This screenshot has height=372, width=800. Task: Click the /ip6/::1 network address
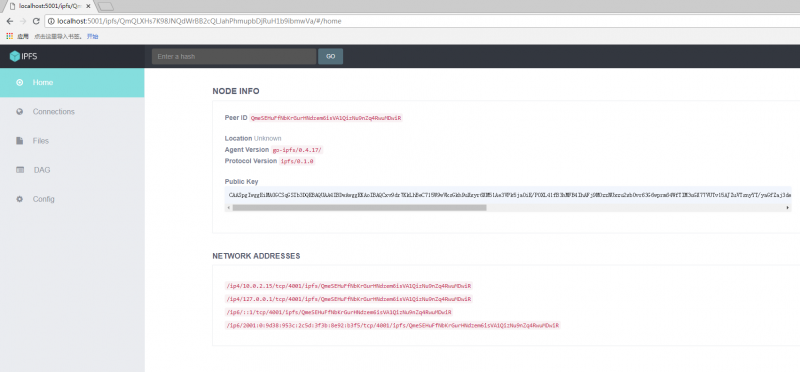tap(339, 312)
